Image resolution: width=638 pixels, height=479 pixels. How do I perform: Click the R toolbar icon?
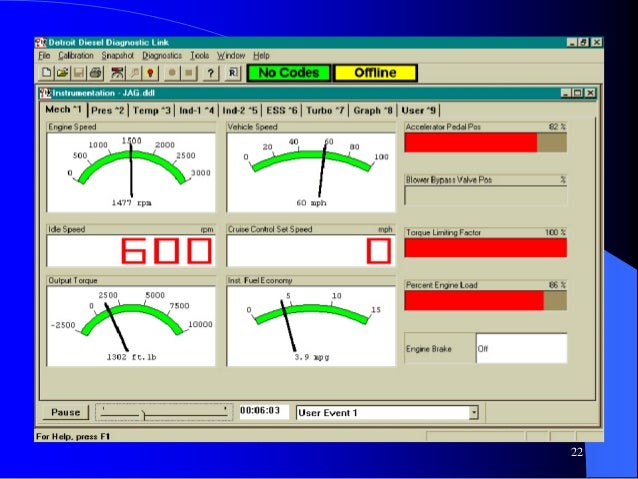tap(233, 73)
